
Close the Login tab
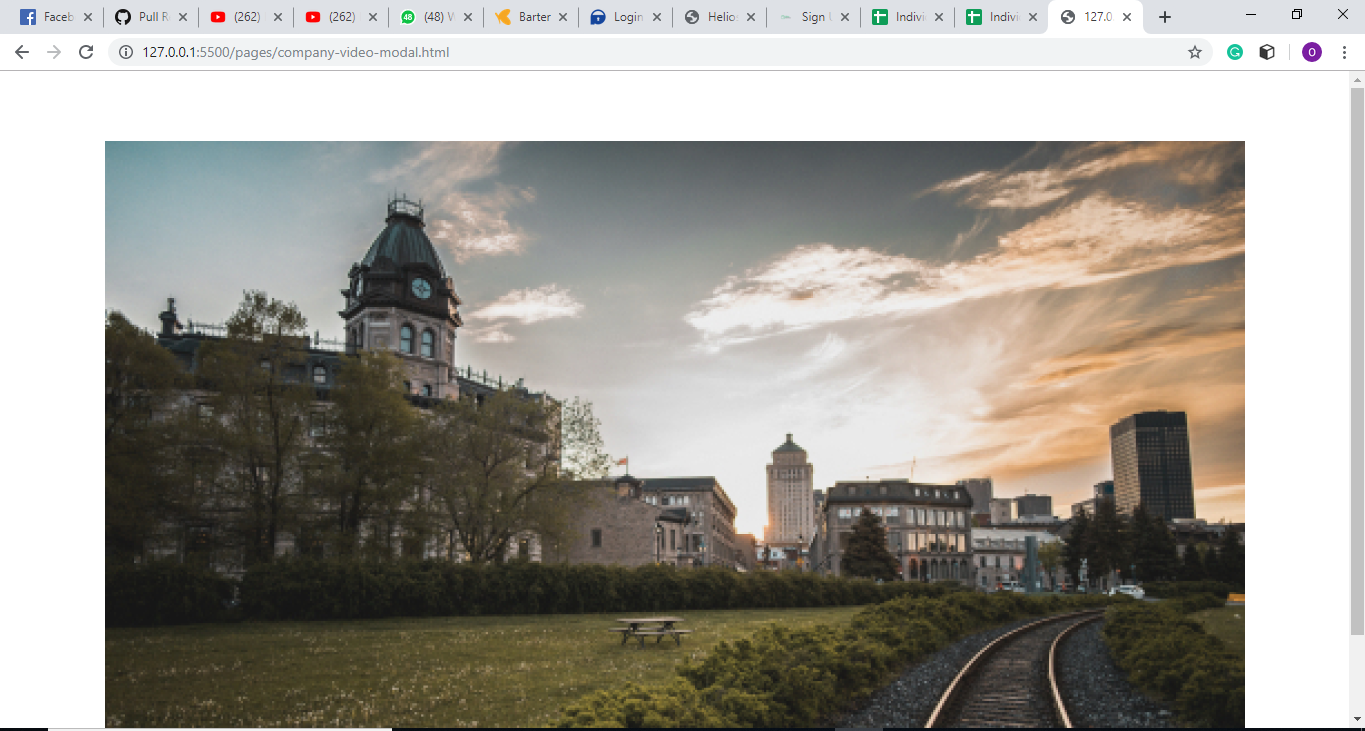coord(657,17)
